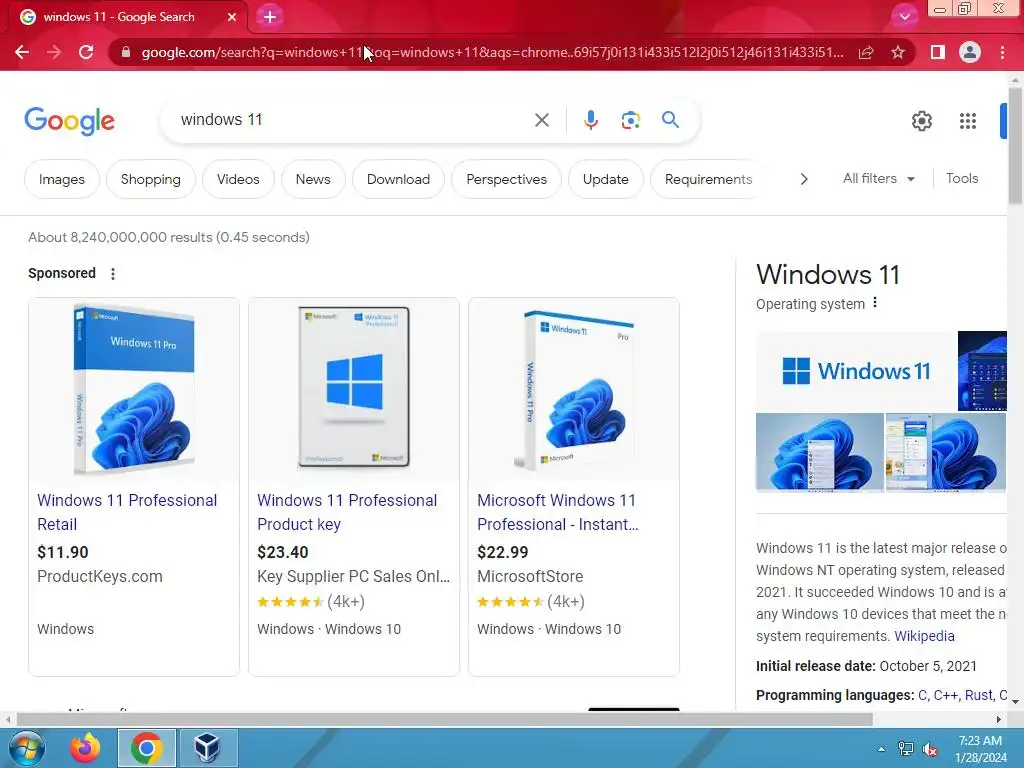This screenshot has height=768, width=1024.
Task: Click the browser forward arrow
Action: point(54,52)
